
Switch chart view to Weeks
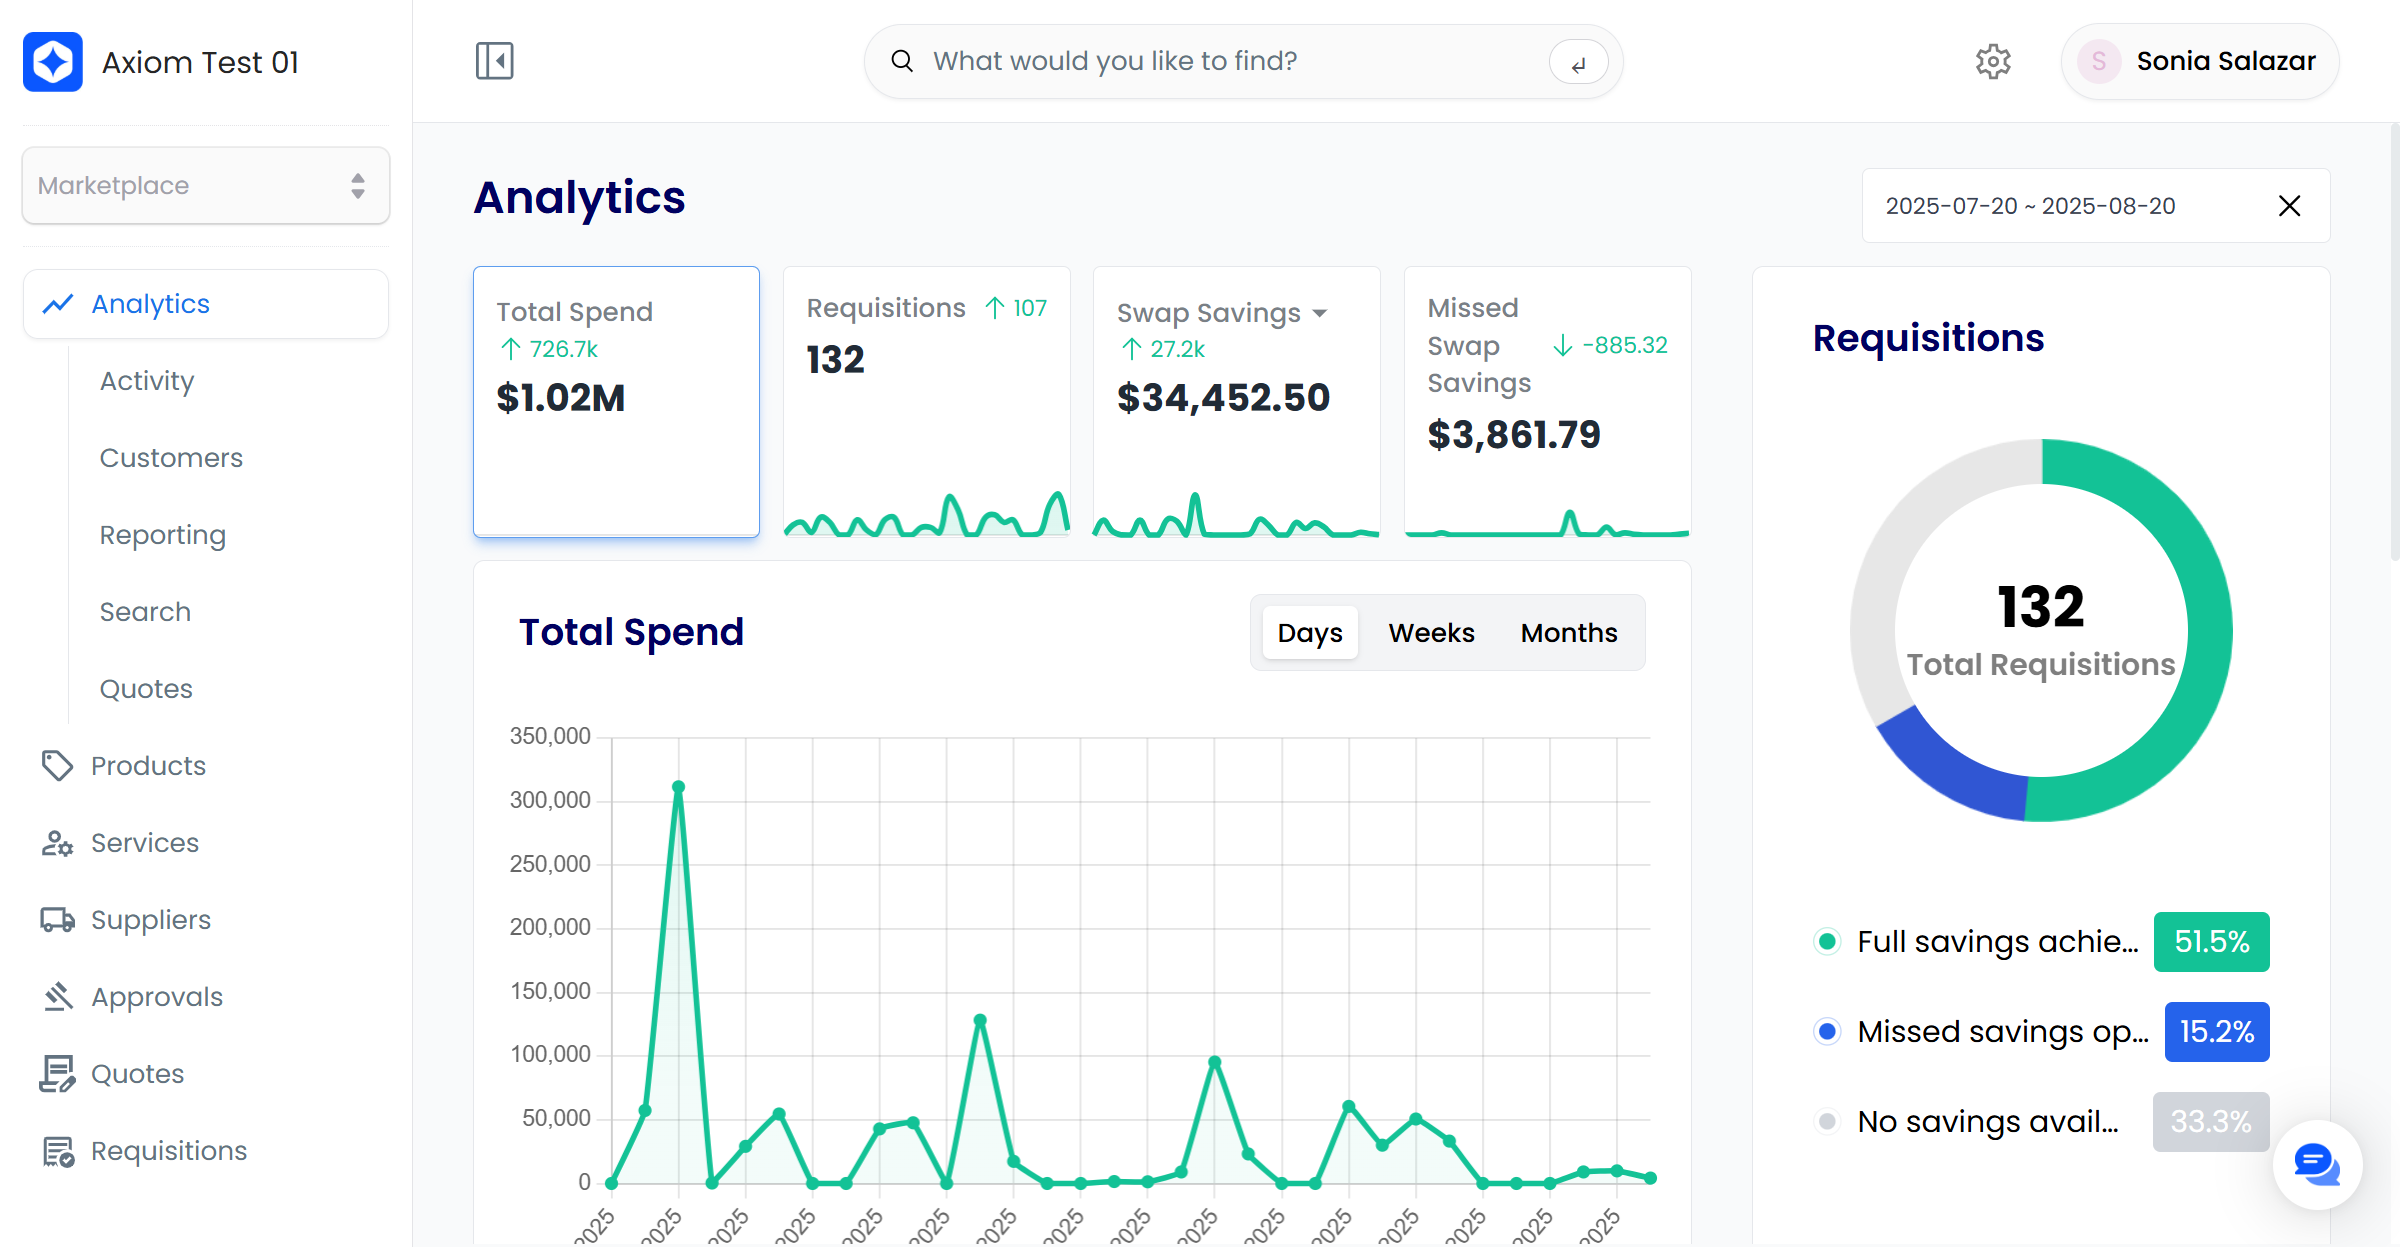tap(1431, 633)
